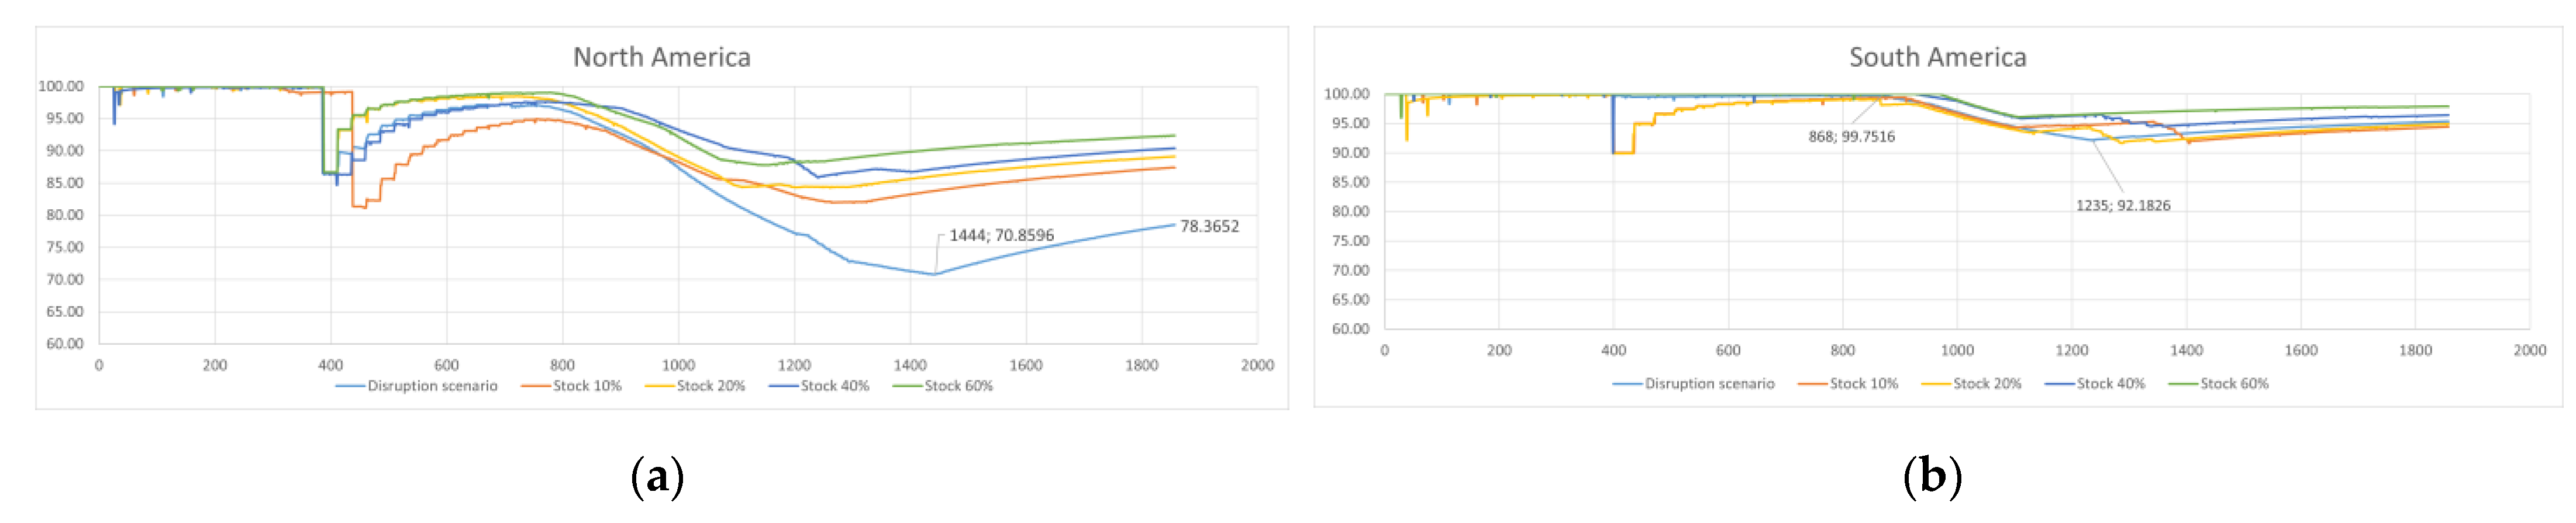This screenshot has height=523, width=2576.
Task: Click x-axis tick 400 in North America chart
Action: click(x=331, y=366)
